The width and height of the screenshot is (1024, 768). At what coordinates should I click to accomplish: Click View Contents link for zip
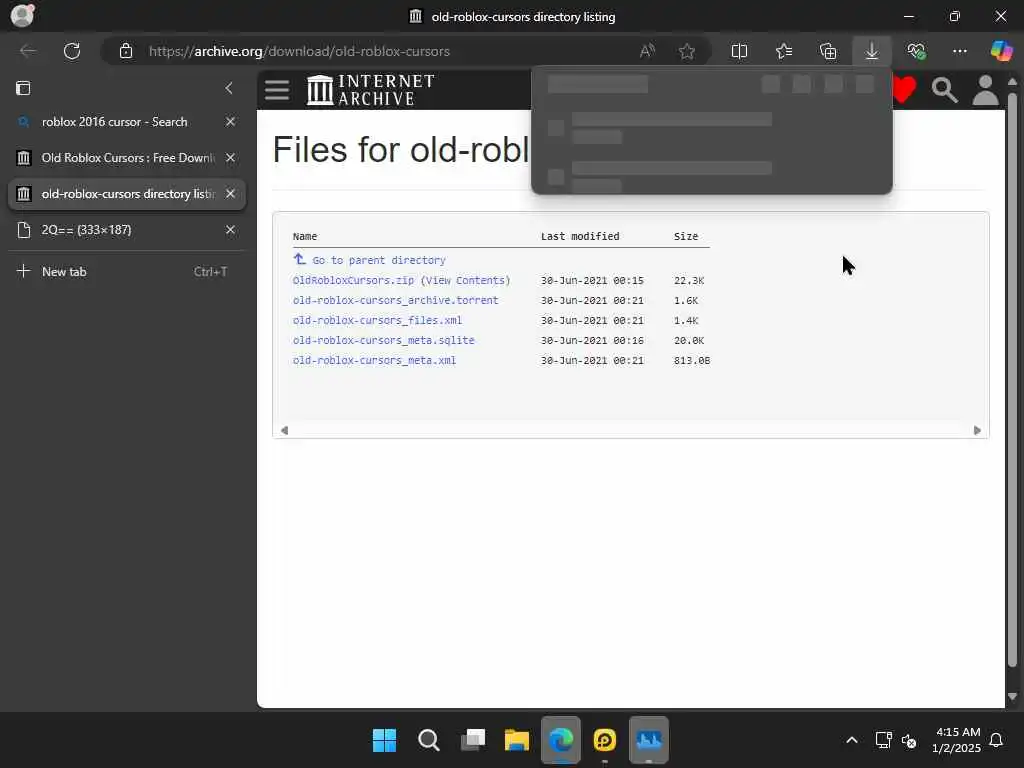pos(465,280)
